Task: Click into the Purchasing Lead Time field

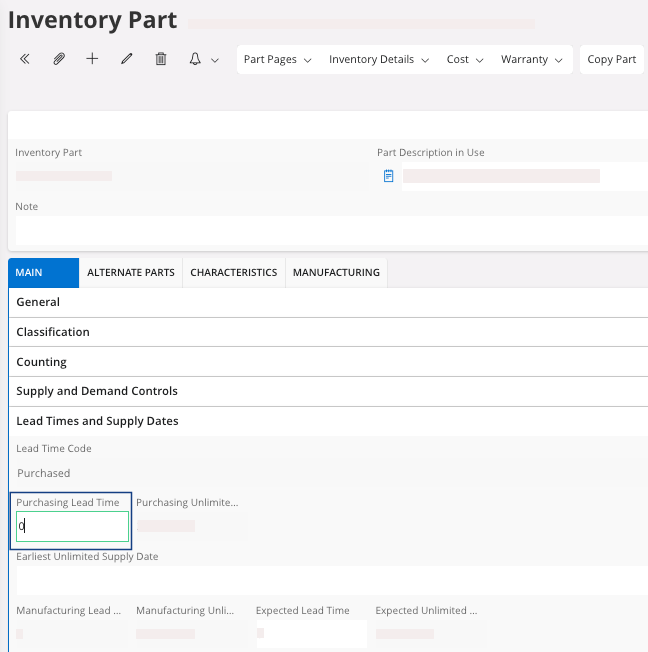Action: [x=72, y=526]
